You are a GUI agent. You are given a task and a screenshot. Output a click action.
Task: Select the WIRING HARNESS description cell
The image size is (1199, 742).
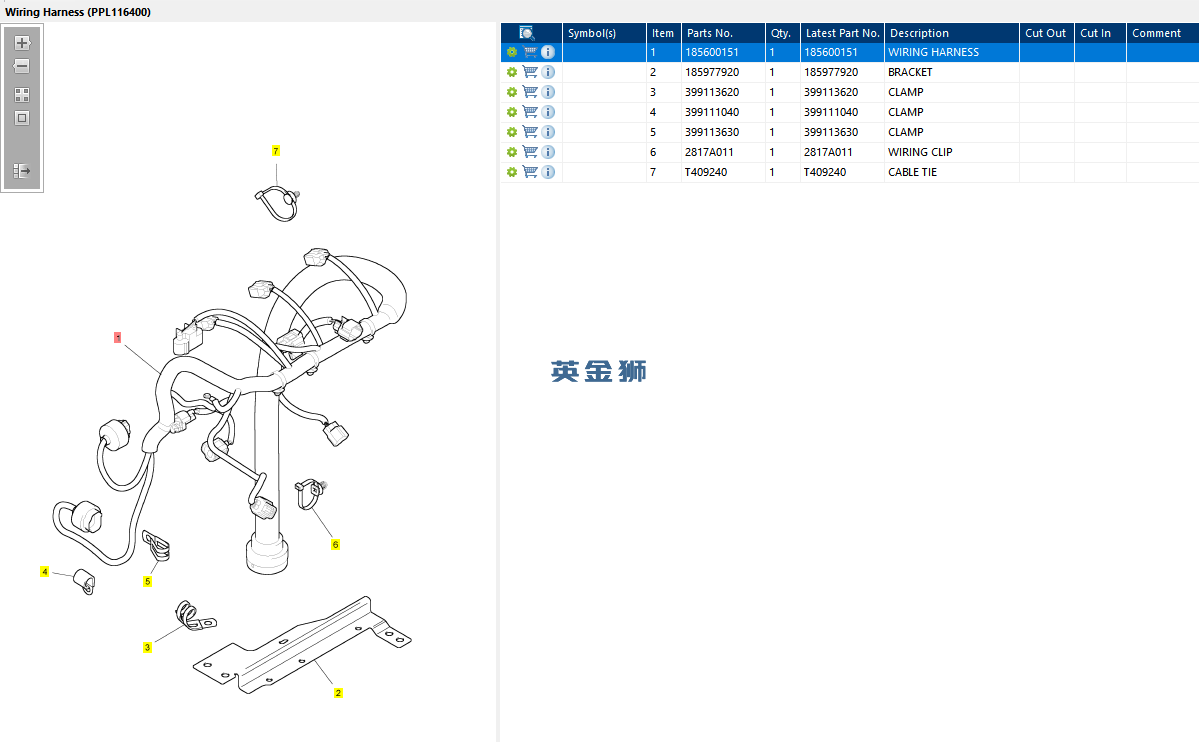point(952,52)
